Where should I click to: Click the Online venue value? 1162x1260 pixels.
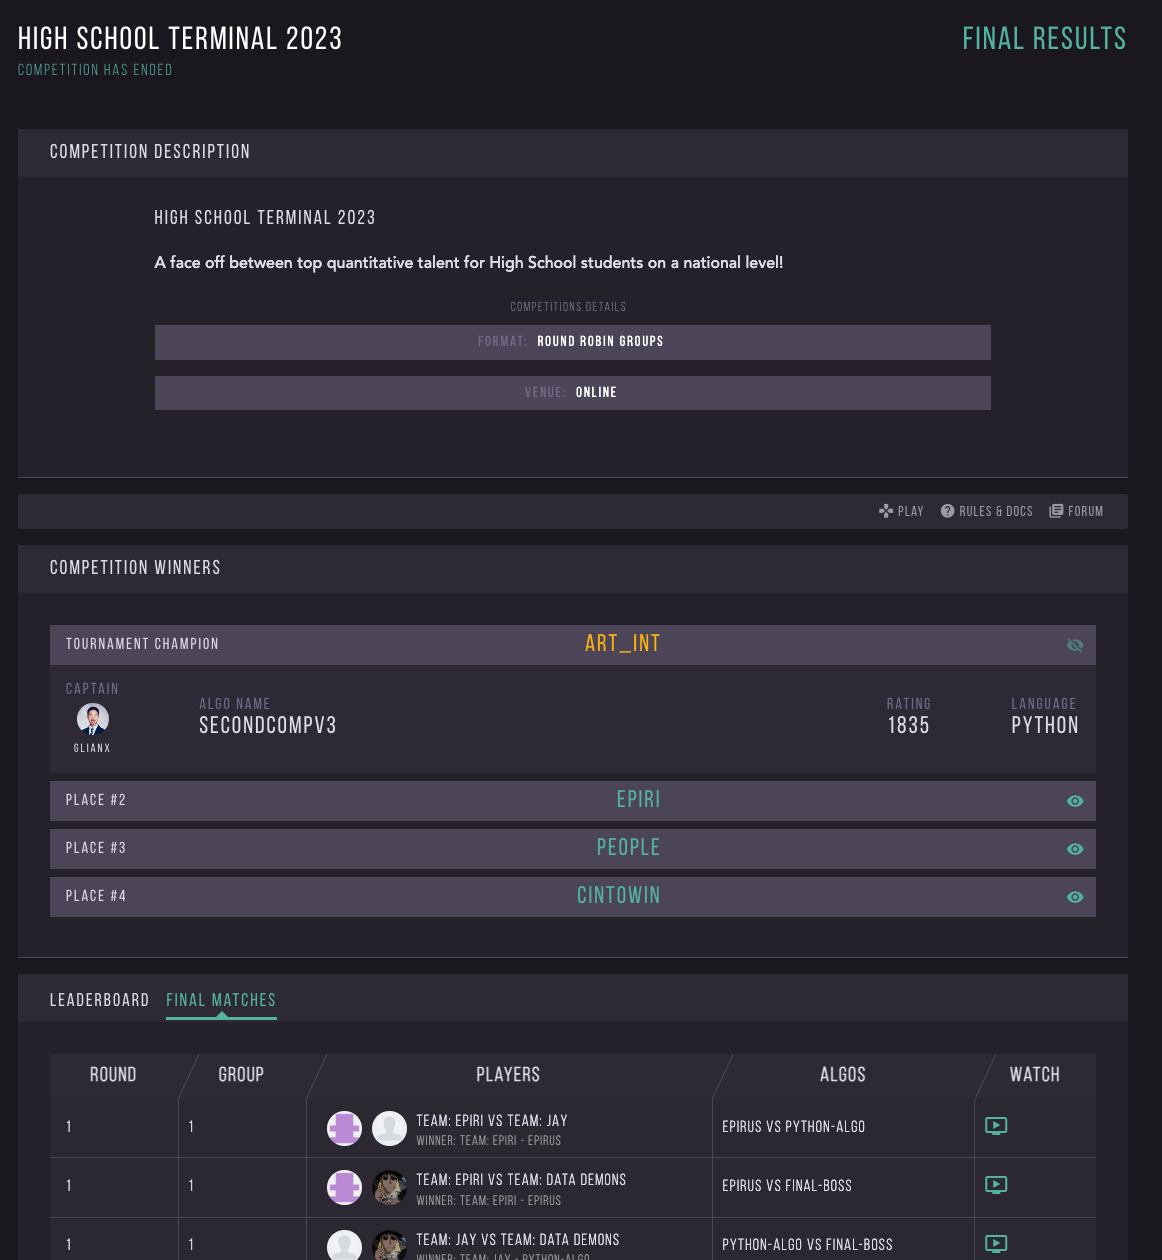596,392
